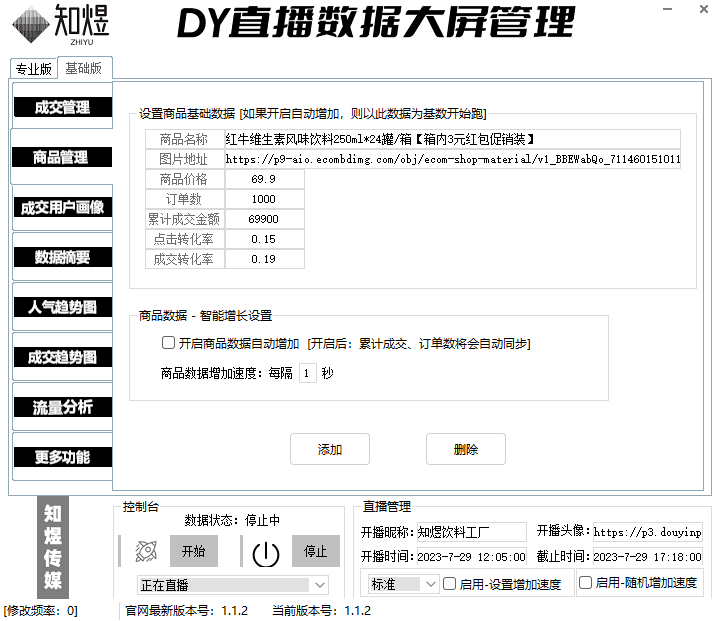Click the power icon beside 停止
The image size is (714, 621).
pyautogui.click(x=265, y=554)
